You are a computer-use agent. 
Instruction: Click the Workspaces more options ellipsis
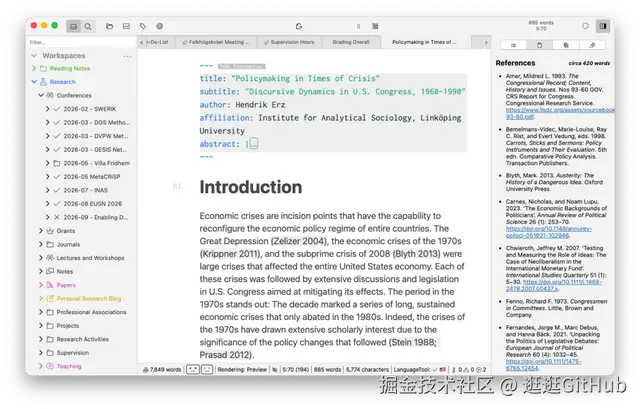[127, 56]
